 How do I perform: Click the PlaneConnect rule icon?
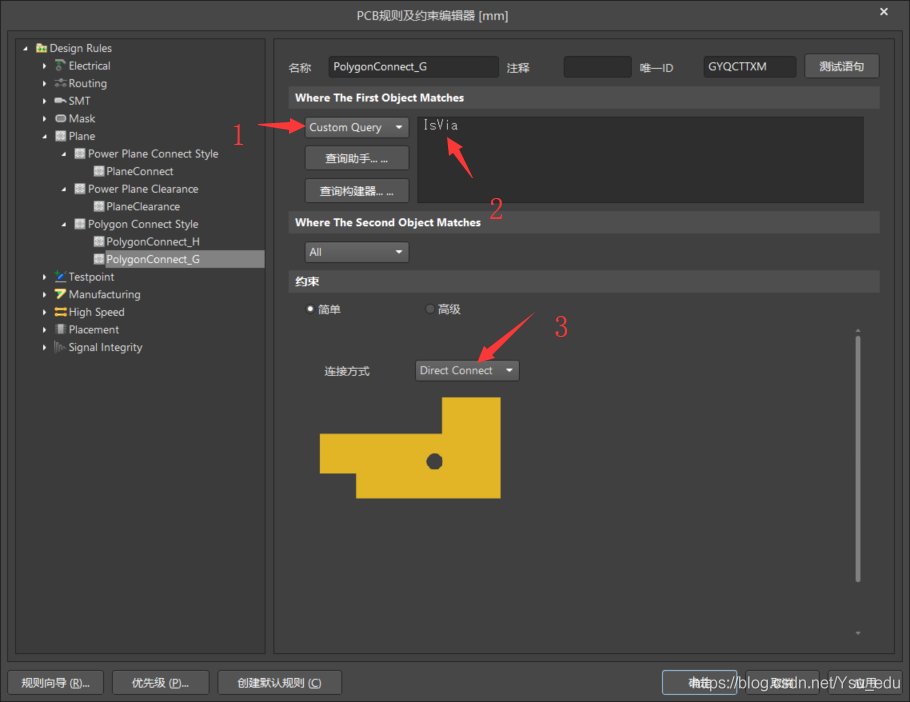point(99,171)
